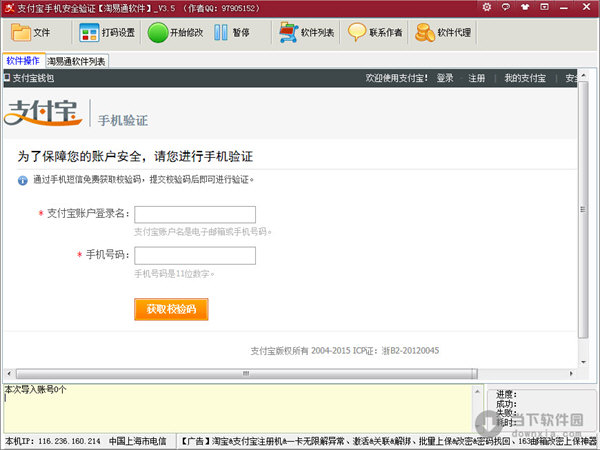600x450 pixels.
Task: Click the horizontal scroll right arrow
Action: pyautogui.click(x=571, y=373)
